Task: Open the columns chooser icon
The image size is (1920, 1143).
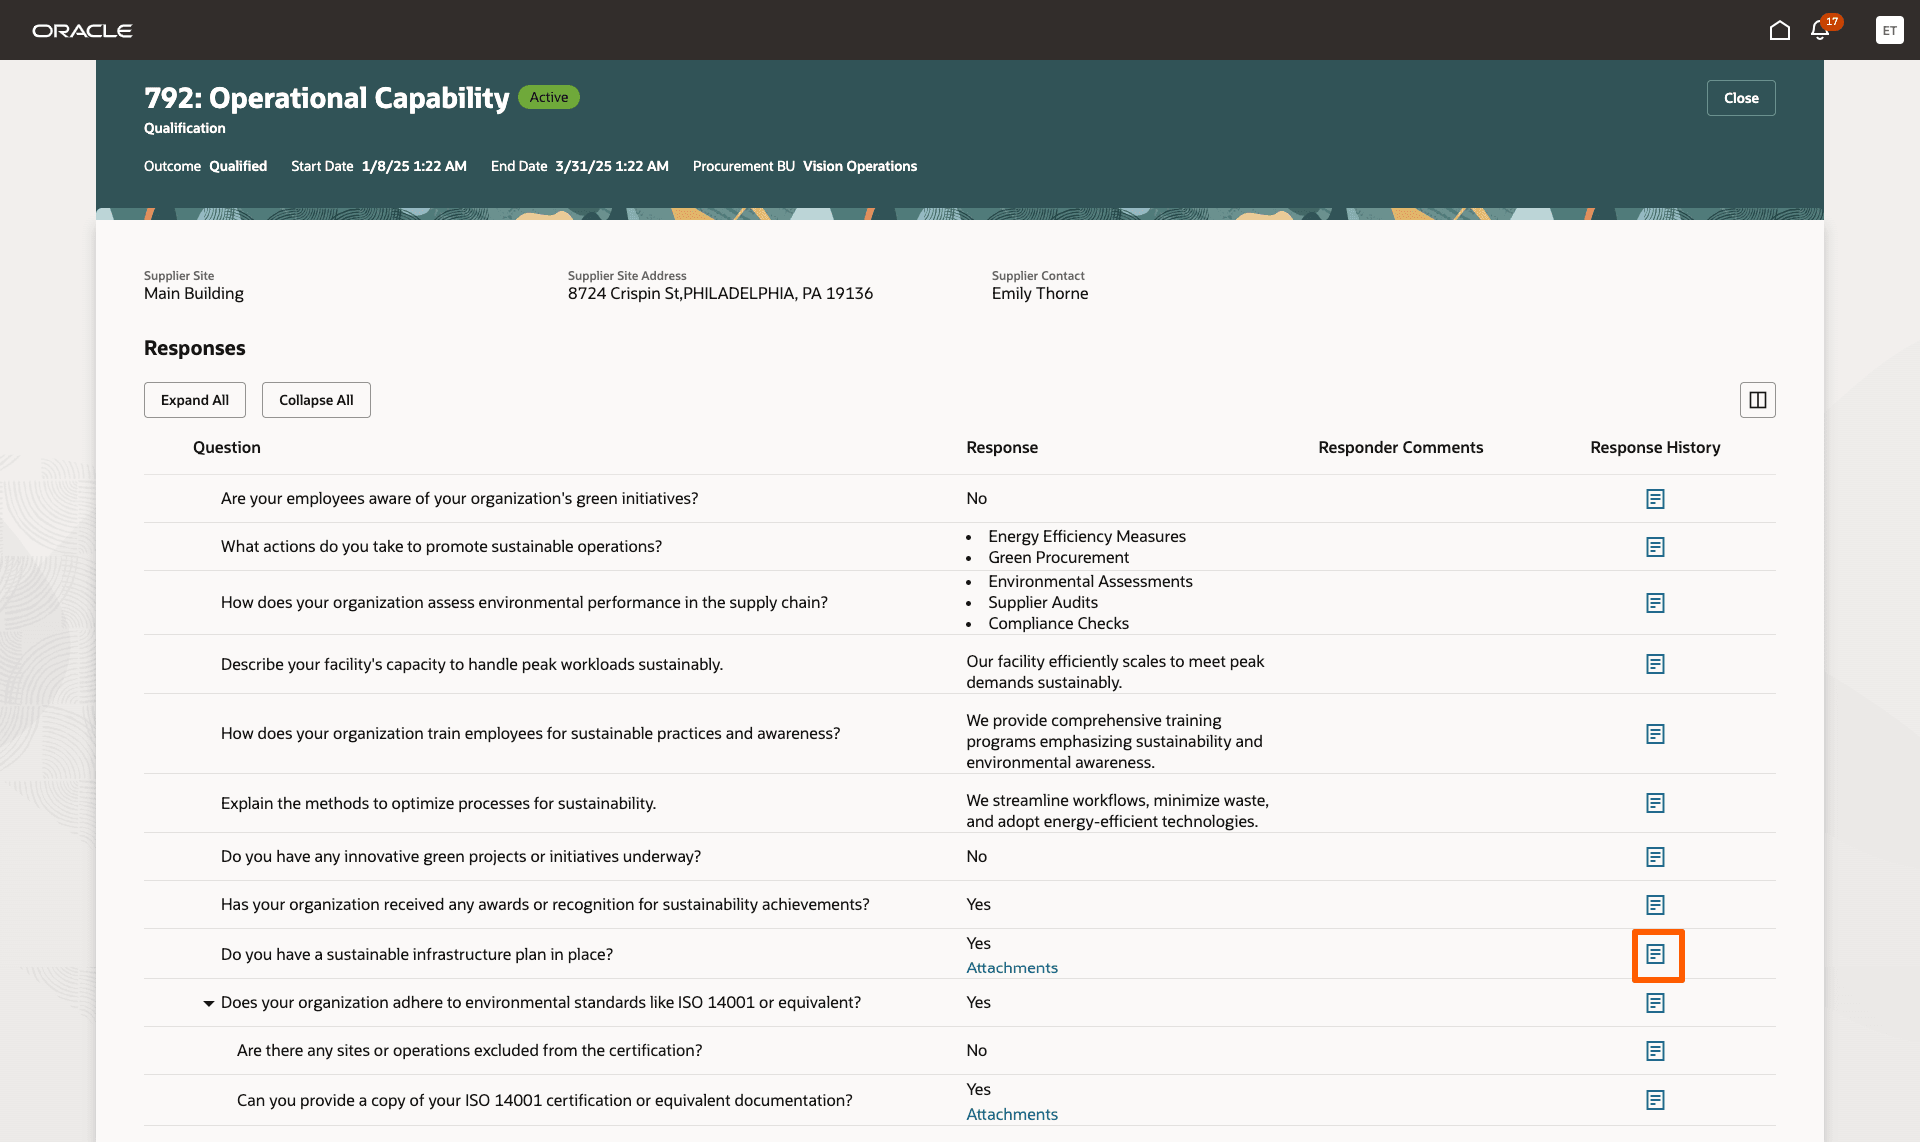Action: click(1757, 400)
